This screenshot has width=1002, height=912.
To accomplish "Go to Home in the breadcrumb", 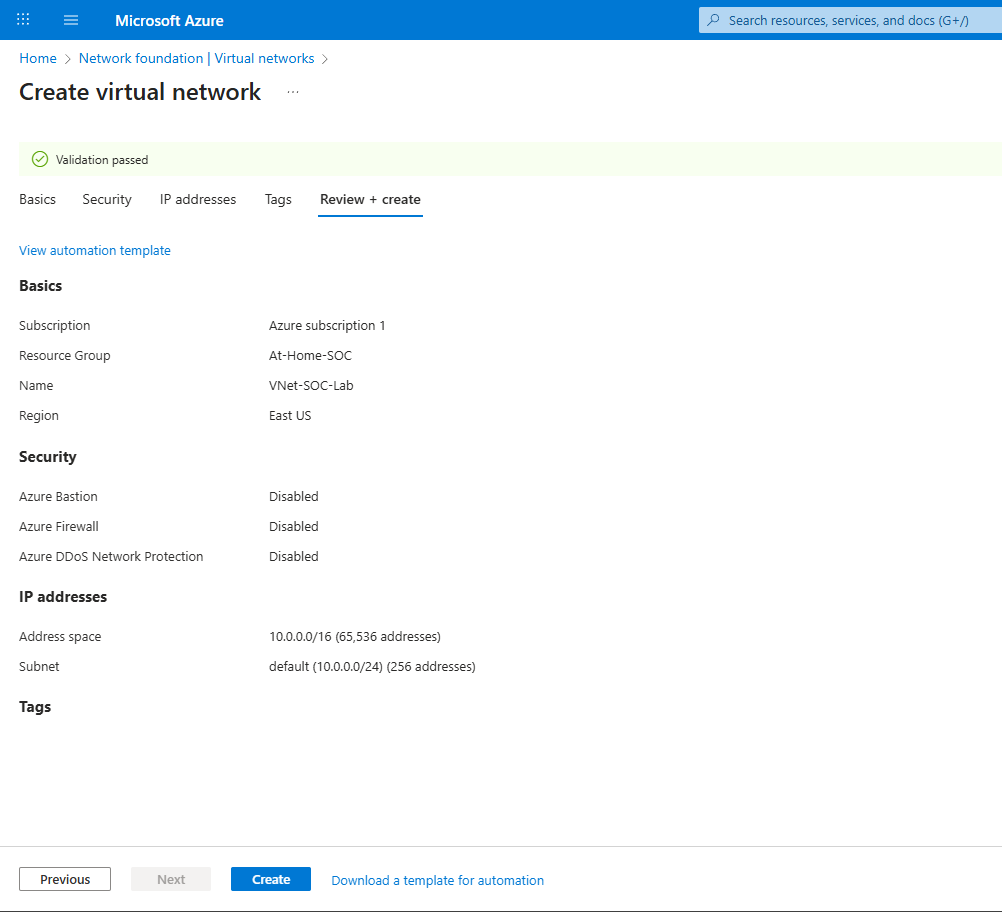I will click(38, 58).
